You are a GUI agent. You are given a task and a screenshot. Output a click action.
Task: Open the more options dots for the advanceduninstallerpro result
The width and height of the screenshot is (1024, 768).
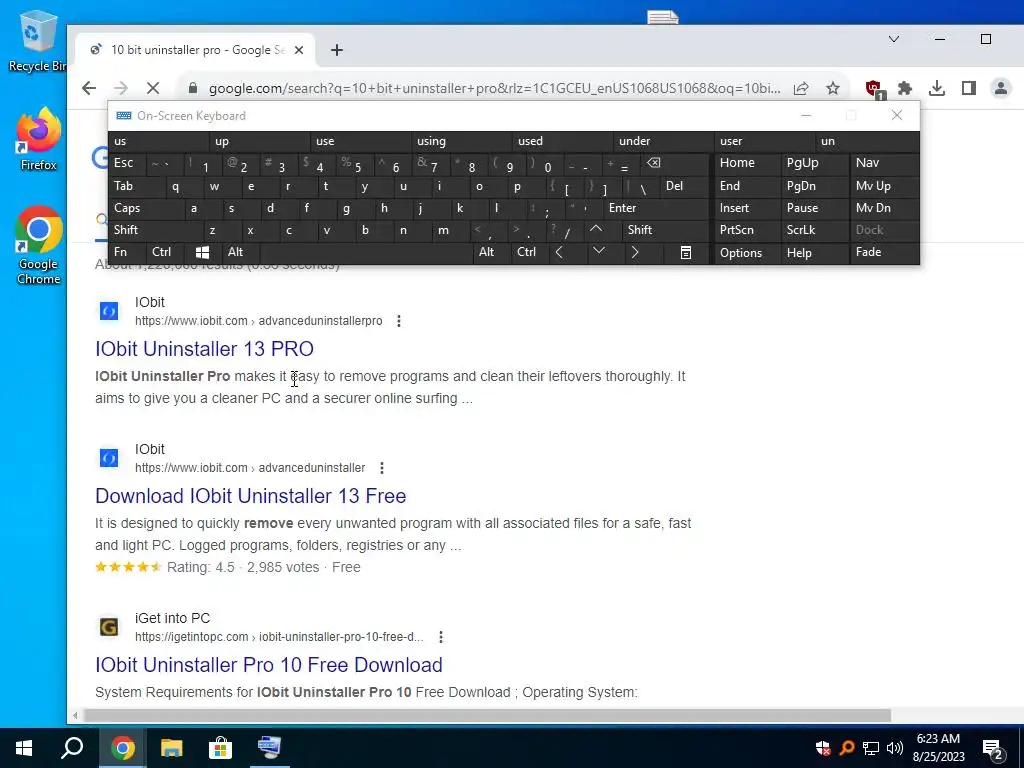398,321
